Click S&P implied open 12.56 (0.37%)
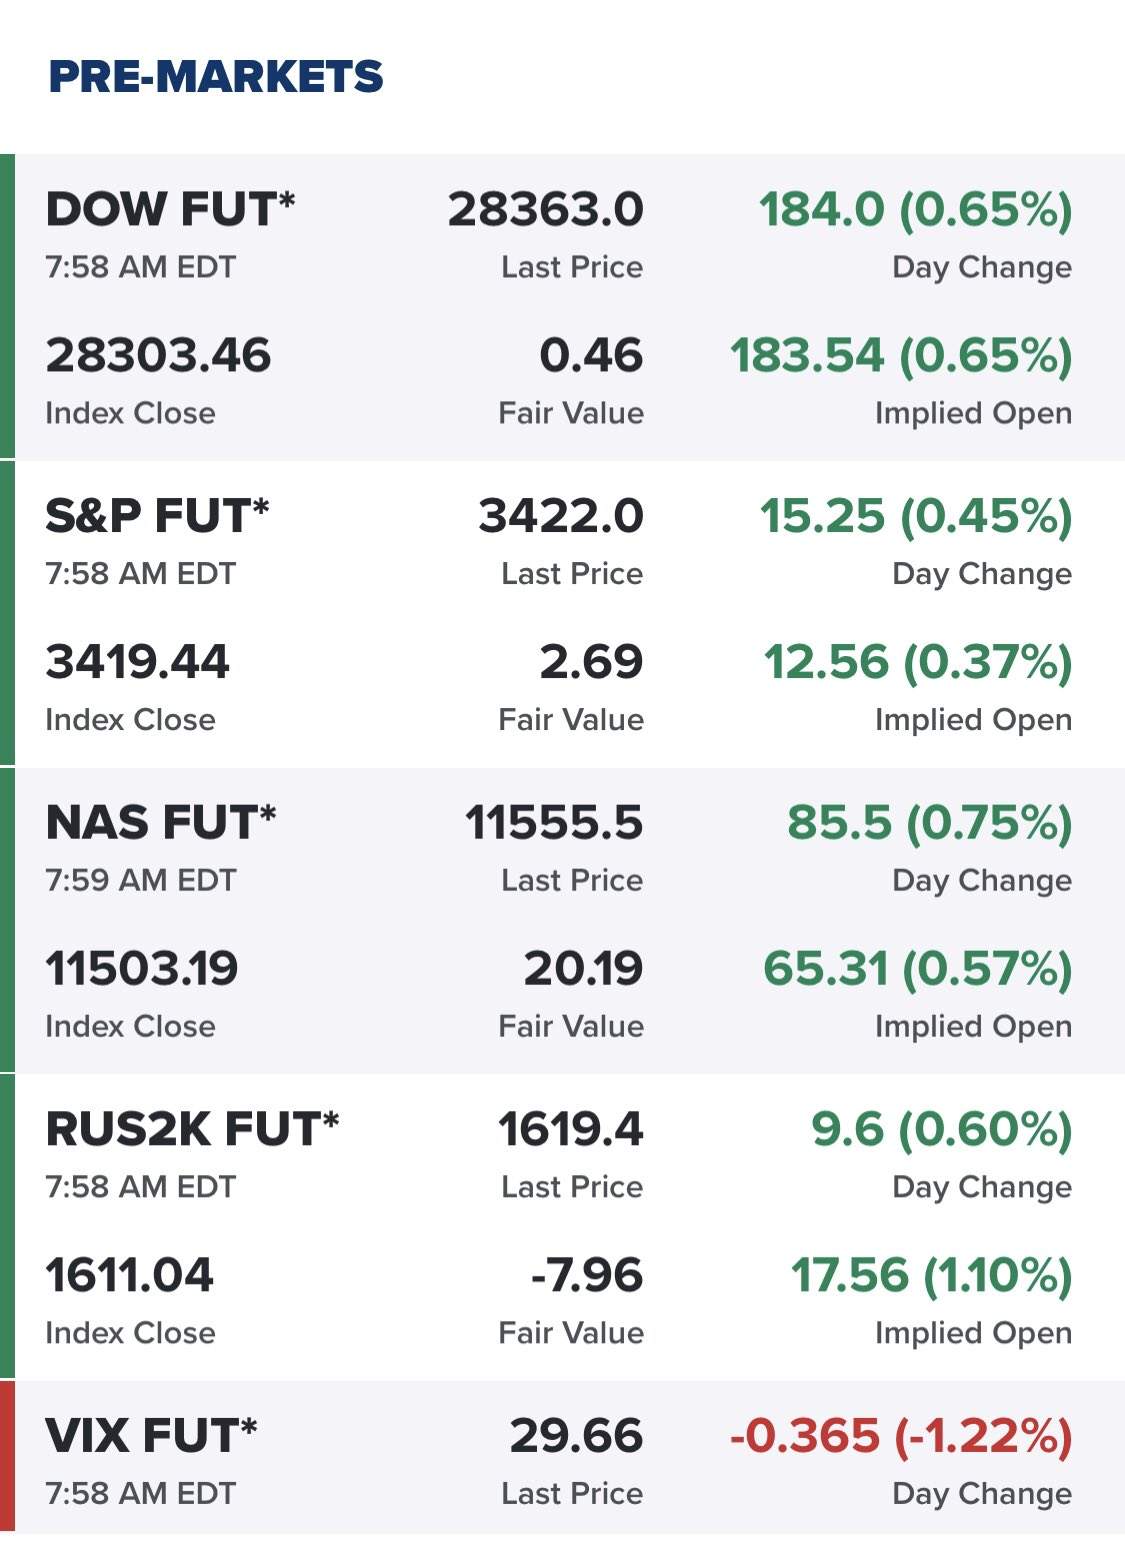 coord(918,663)
